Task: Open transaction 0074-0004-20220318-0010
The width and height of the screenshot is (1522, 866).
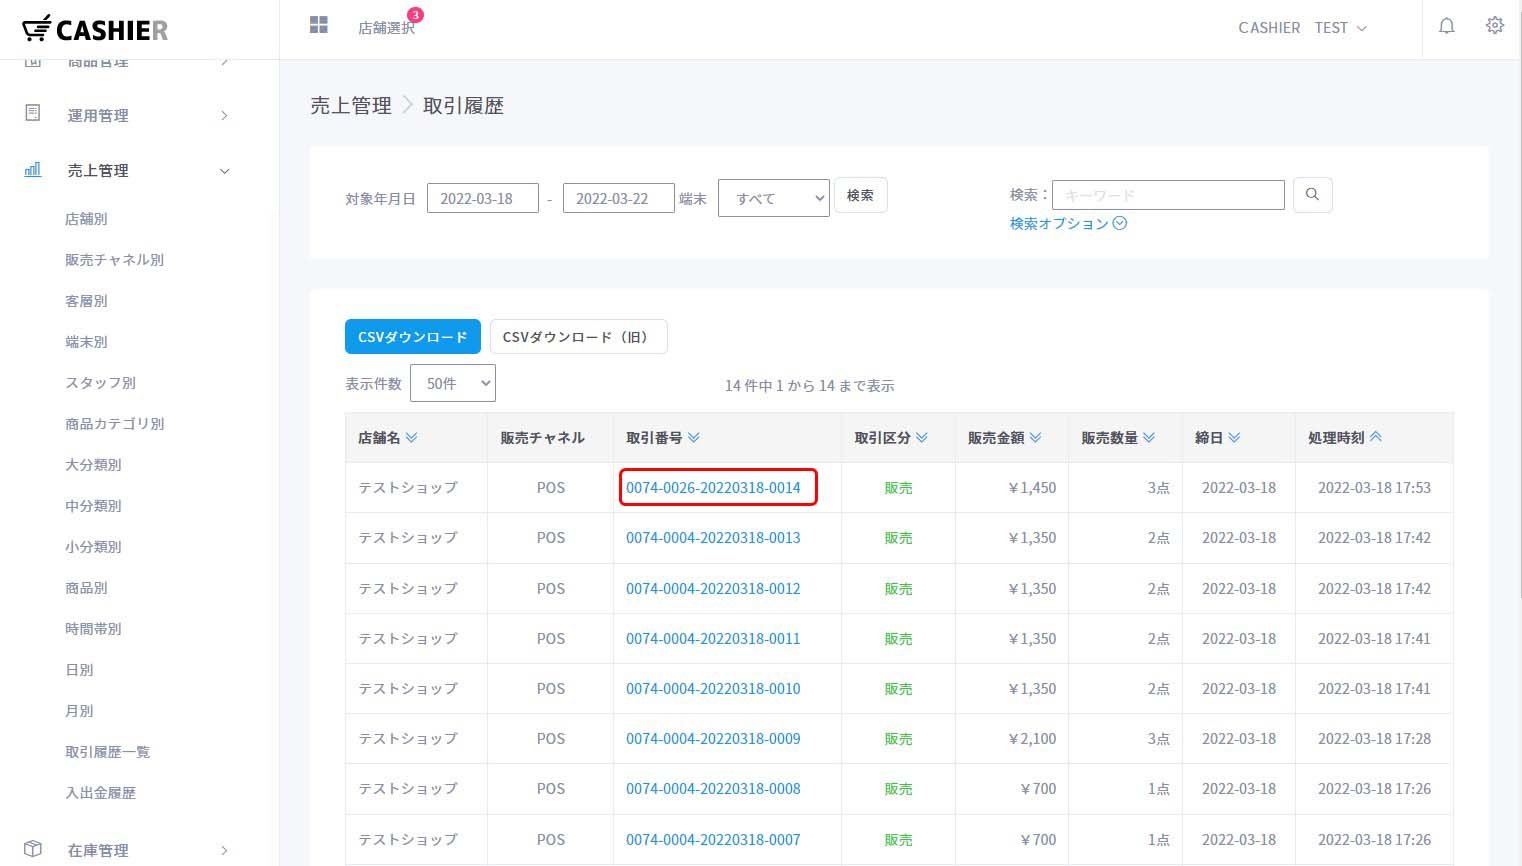Action: 713,688
